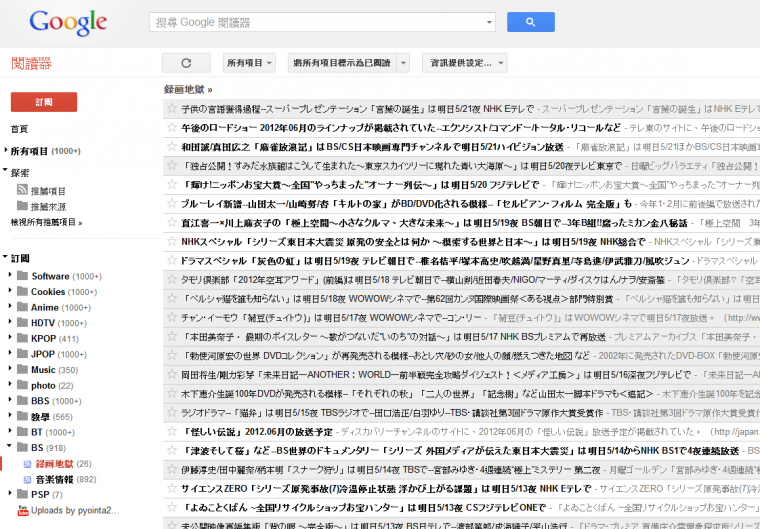The height and width of the screenshot is (529, 760).
Task: Collapse the 探索 section
Action: pyautogui.click(x=5, y=171)
